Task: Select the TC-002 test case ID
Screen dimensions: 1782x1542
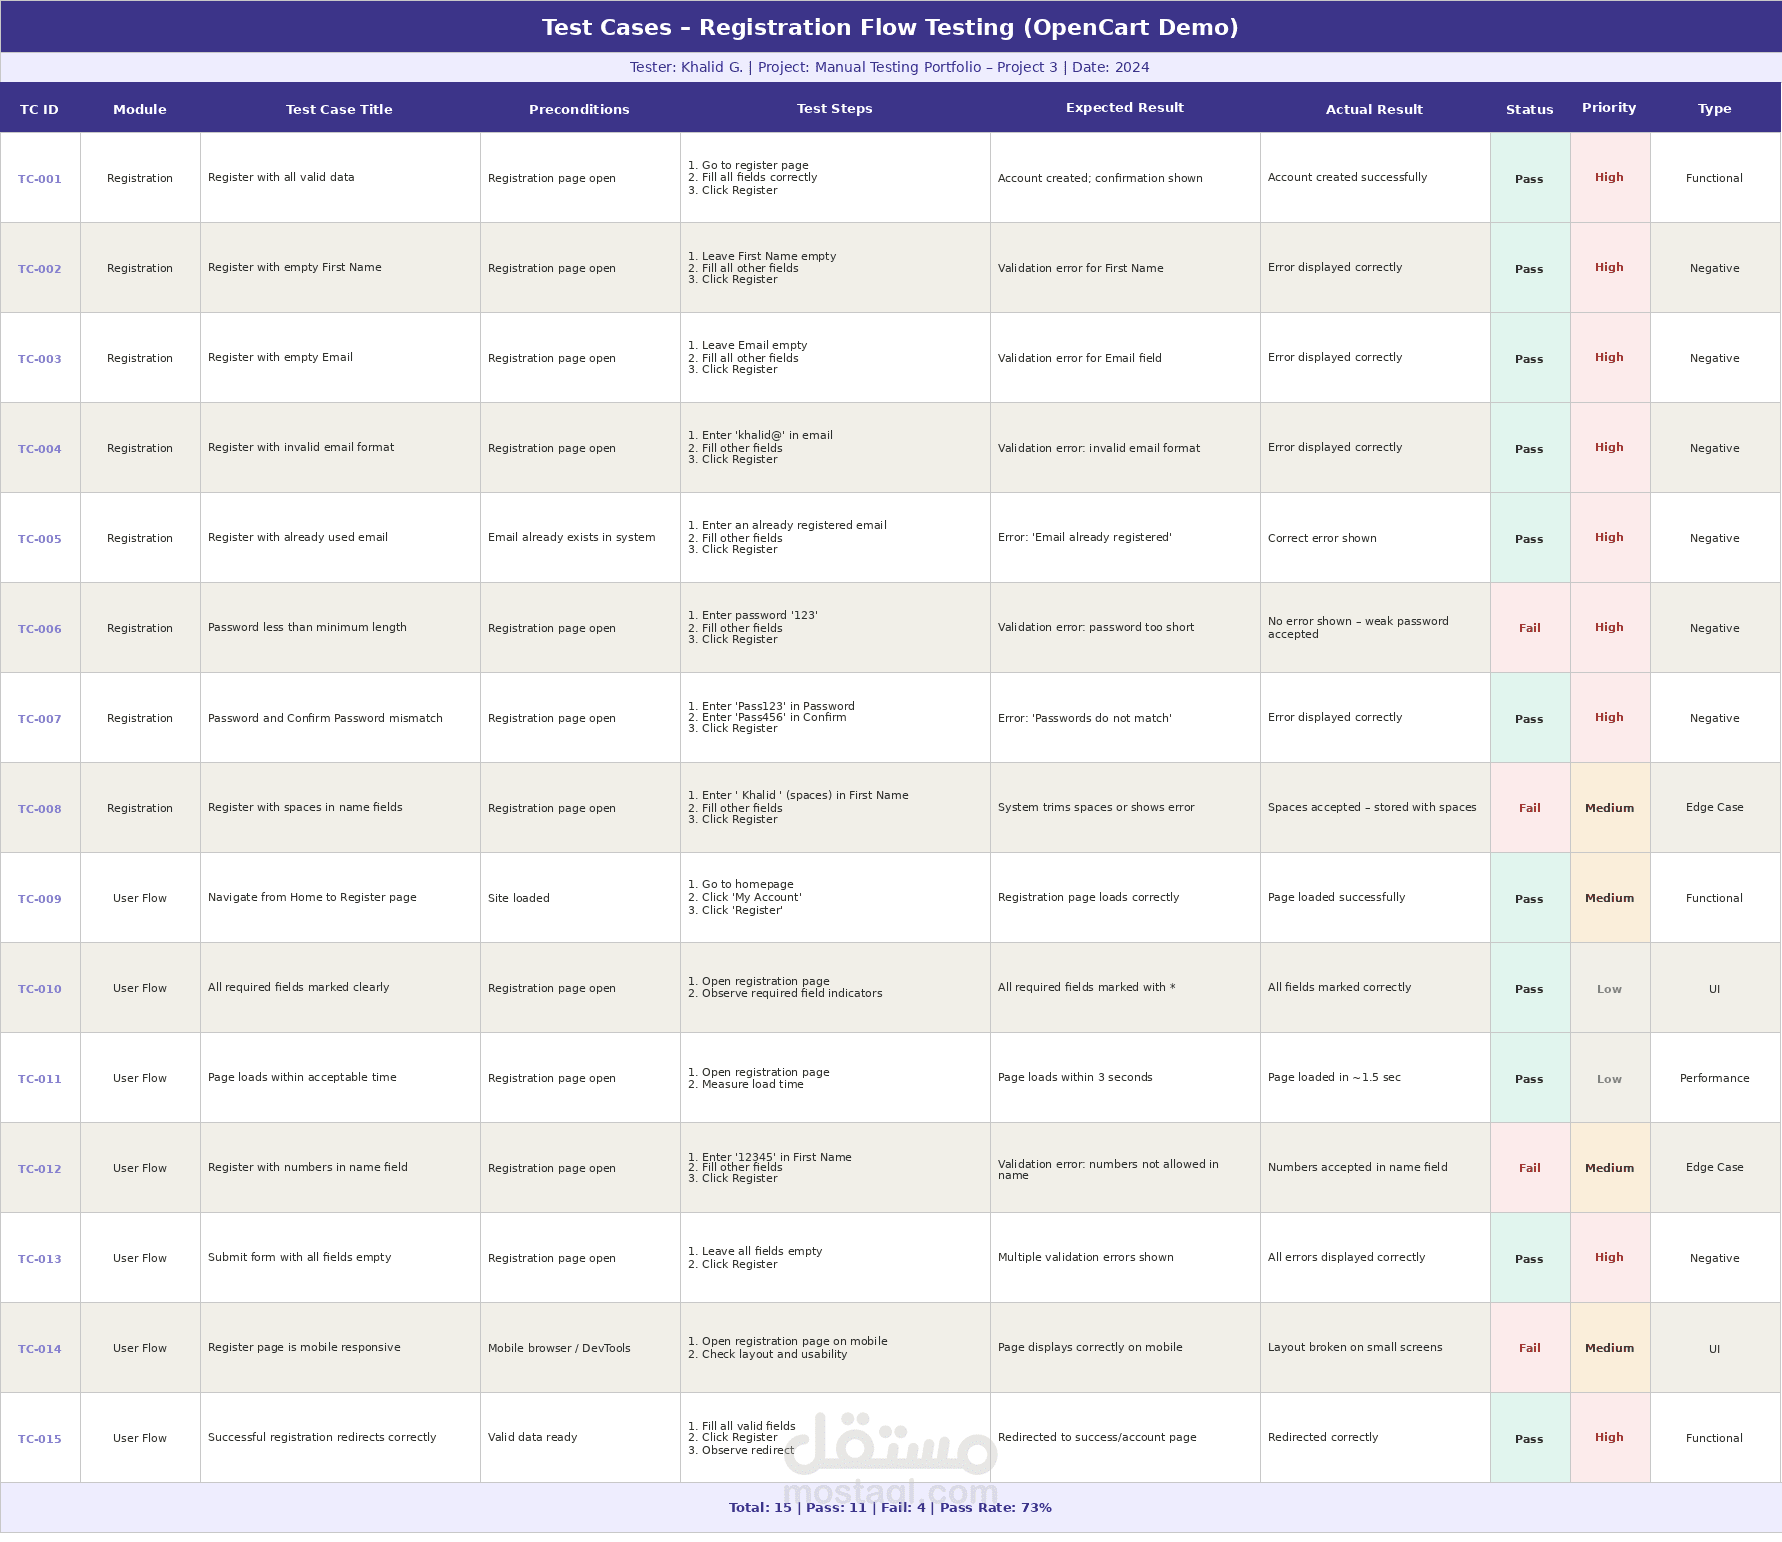Action: pos(40,269)
